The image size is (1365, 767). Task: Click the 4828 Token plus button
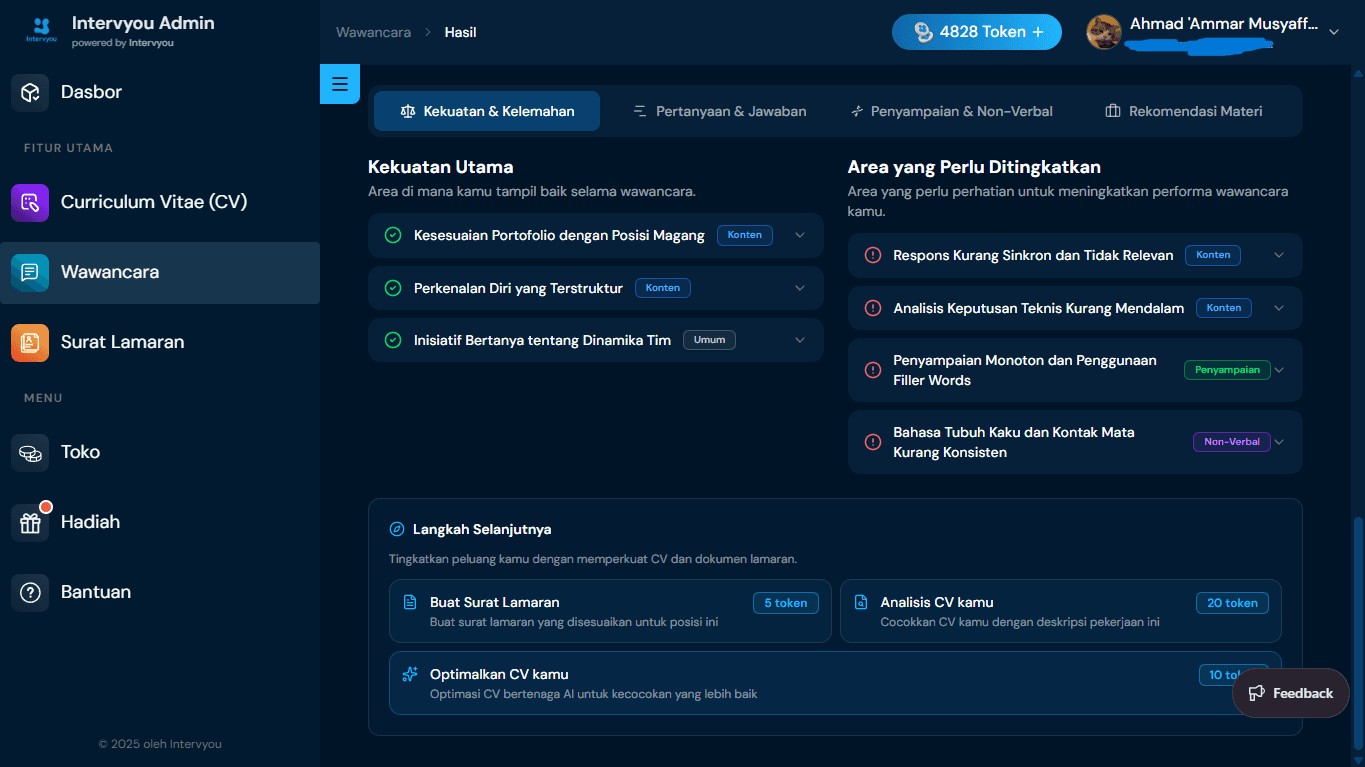[x=977, y=32]
